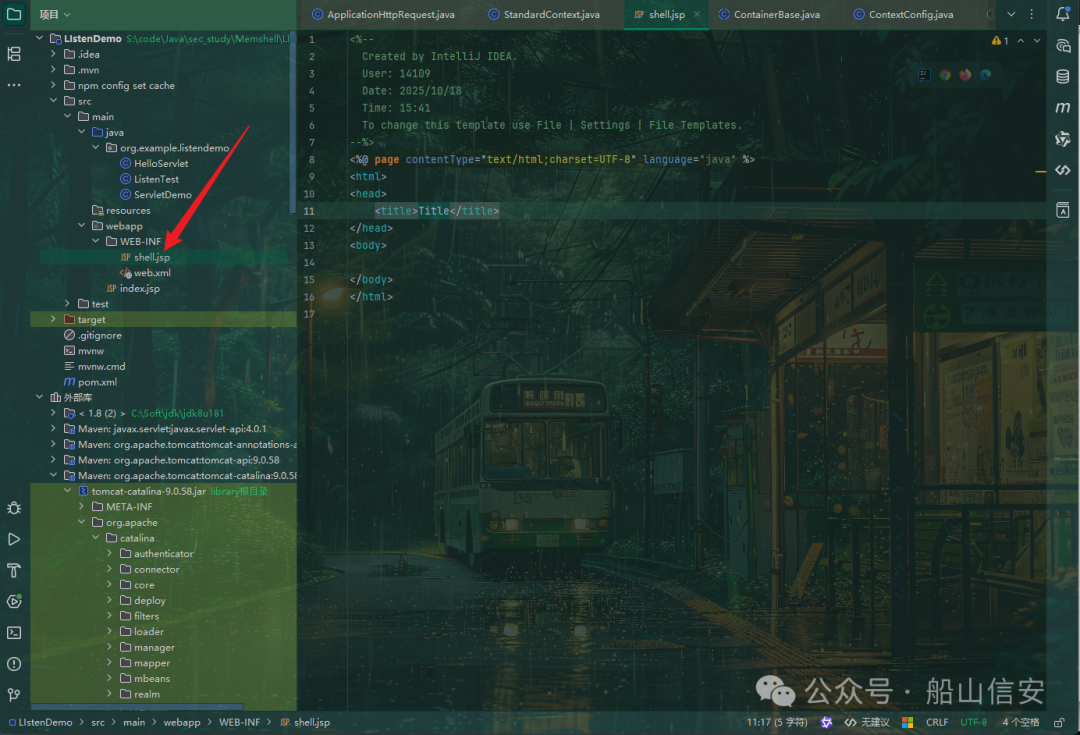
Task: Click the 4 个空格 indent setting
Action: tap(1021, 722)
